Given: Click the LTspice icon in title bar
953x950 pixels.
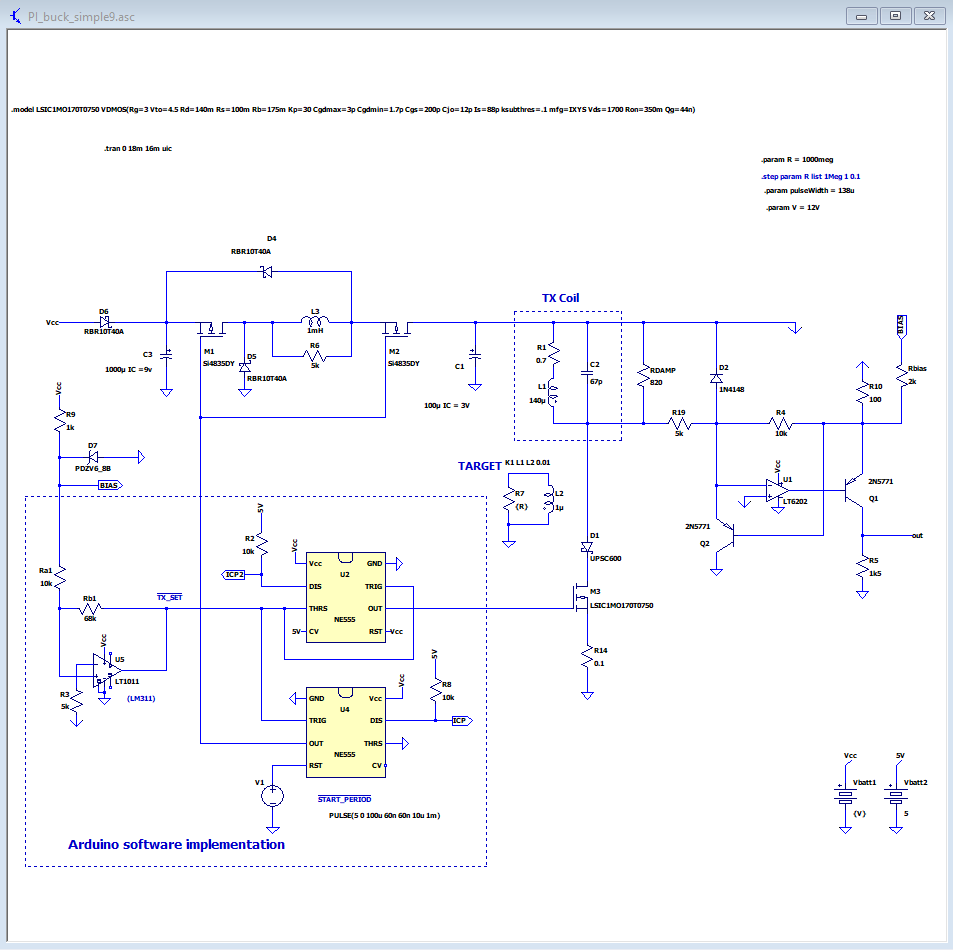Looking at the screenshot, I should [16, 16].
